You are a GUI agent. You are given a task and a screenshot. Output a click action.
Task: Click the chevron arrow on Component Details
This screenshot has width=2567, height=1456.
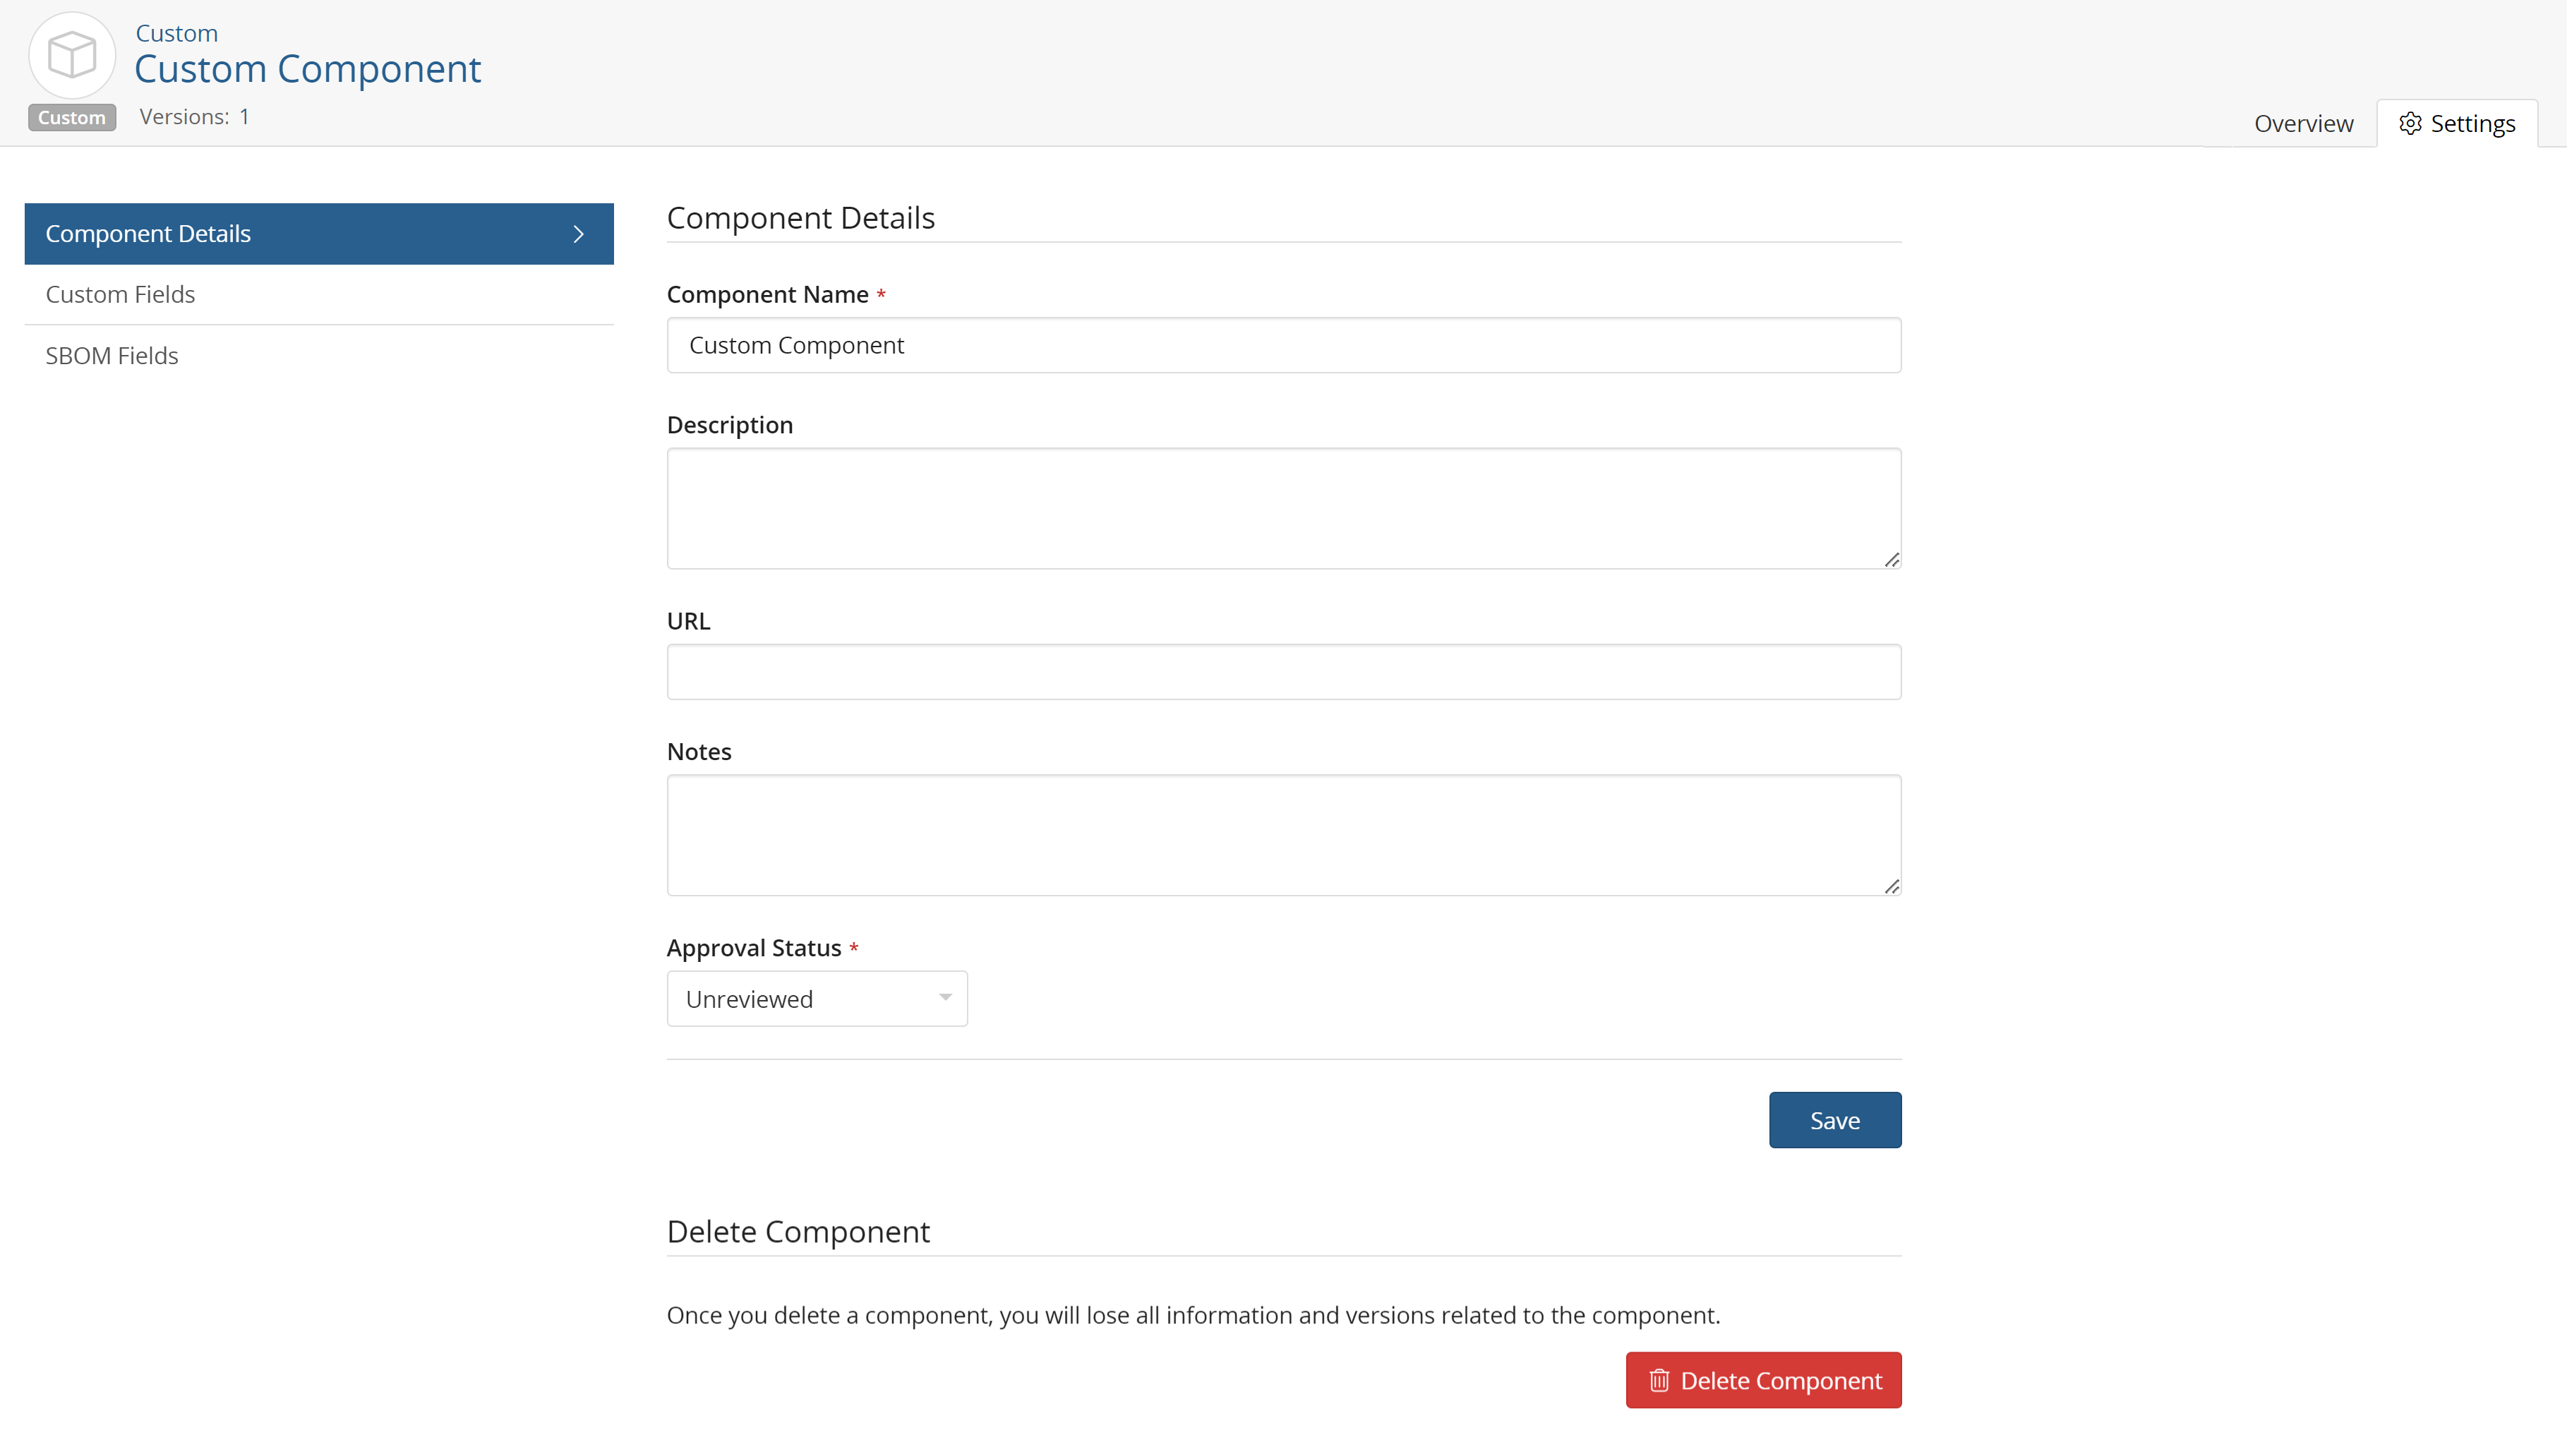coord(579,233)
